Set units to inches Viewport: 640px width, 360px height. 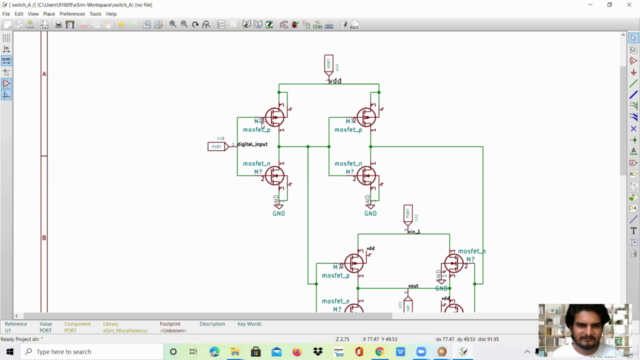pos(6,49)
